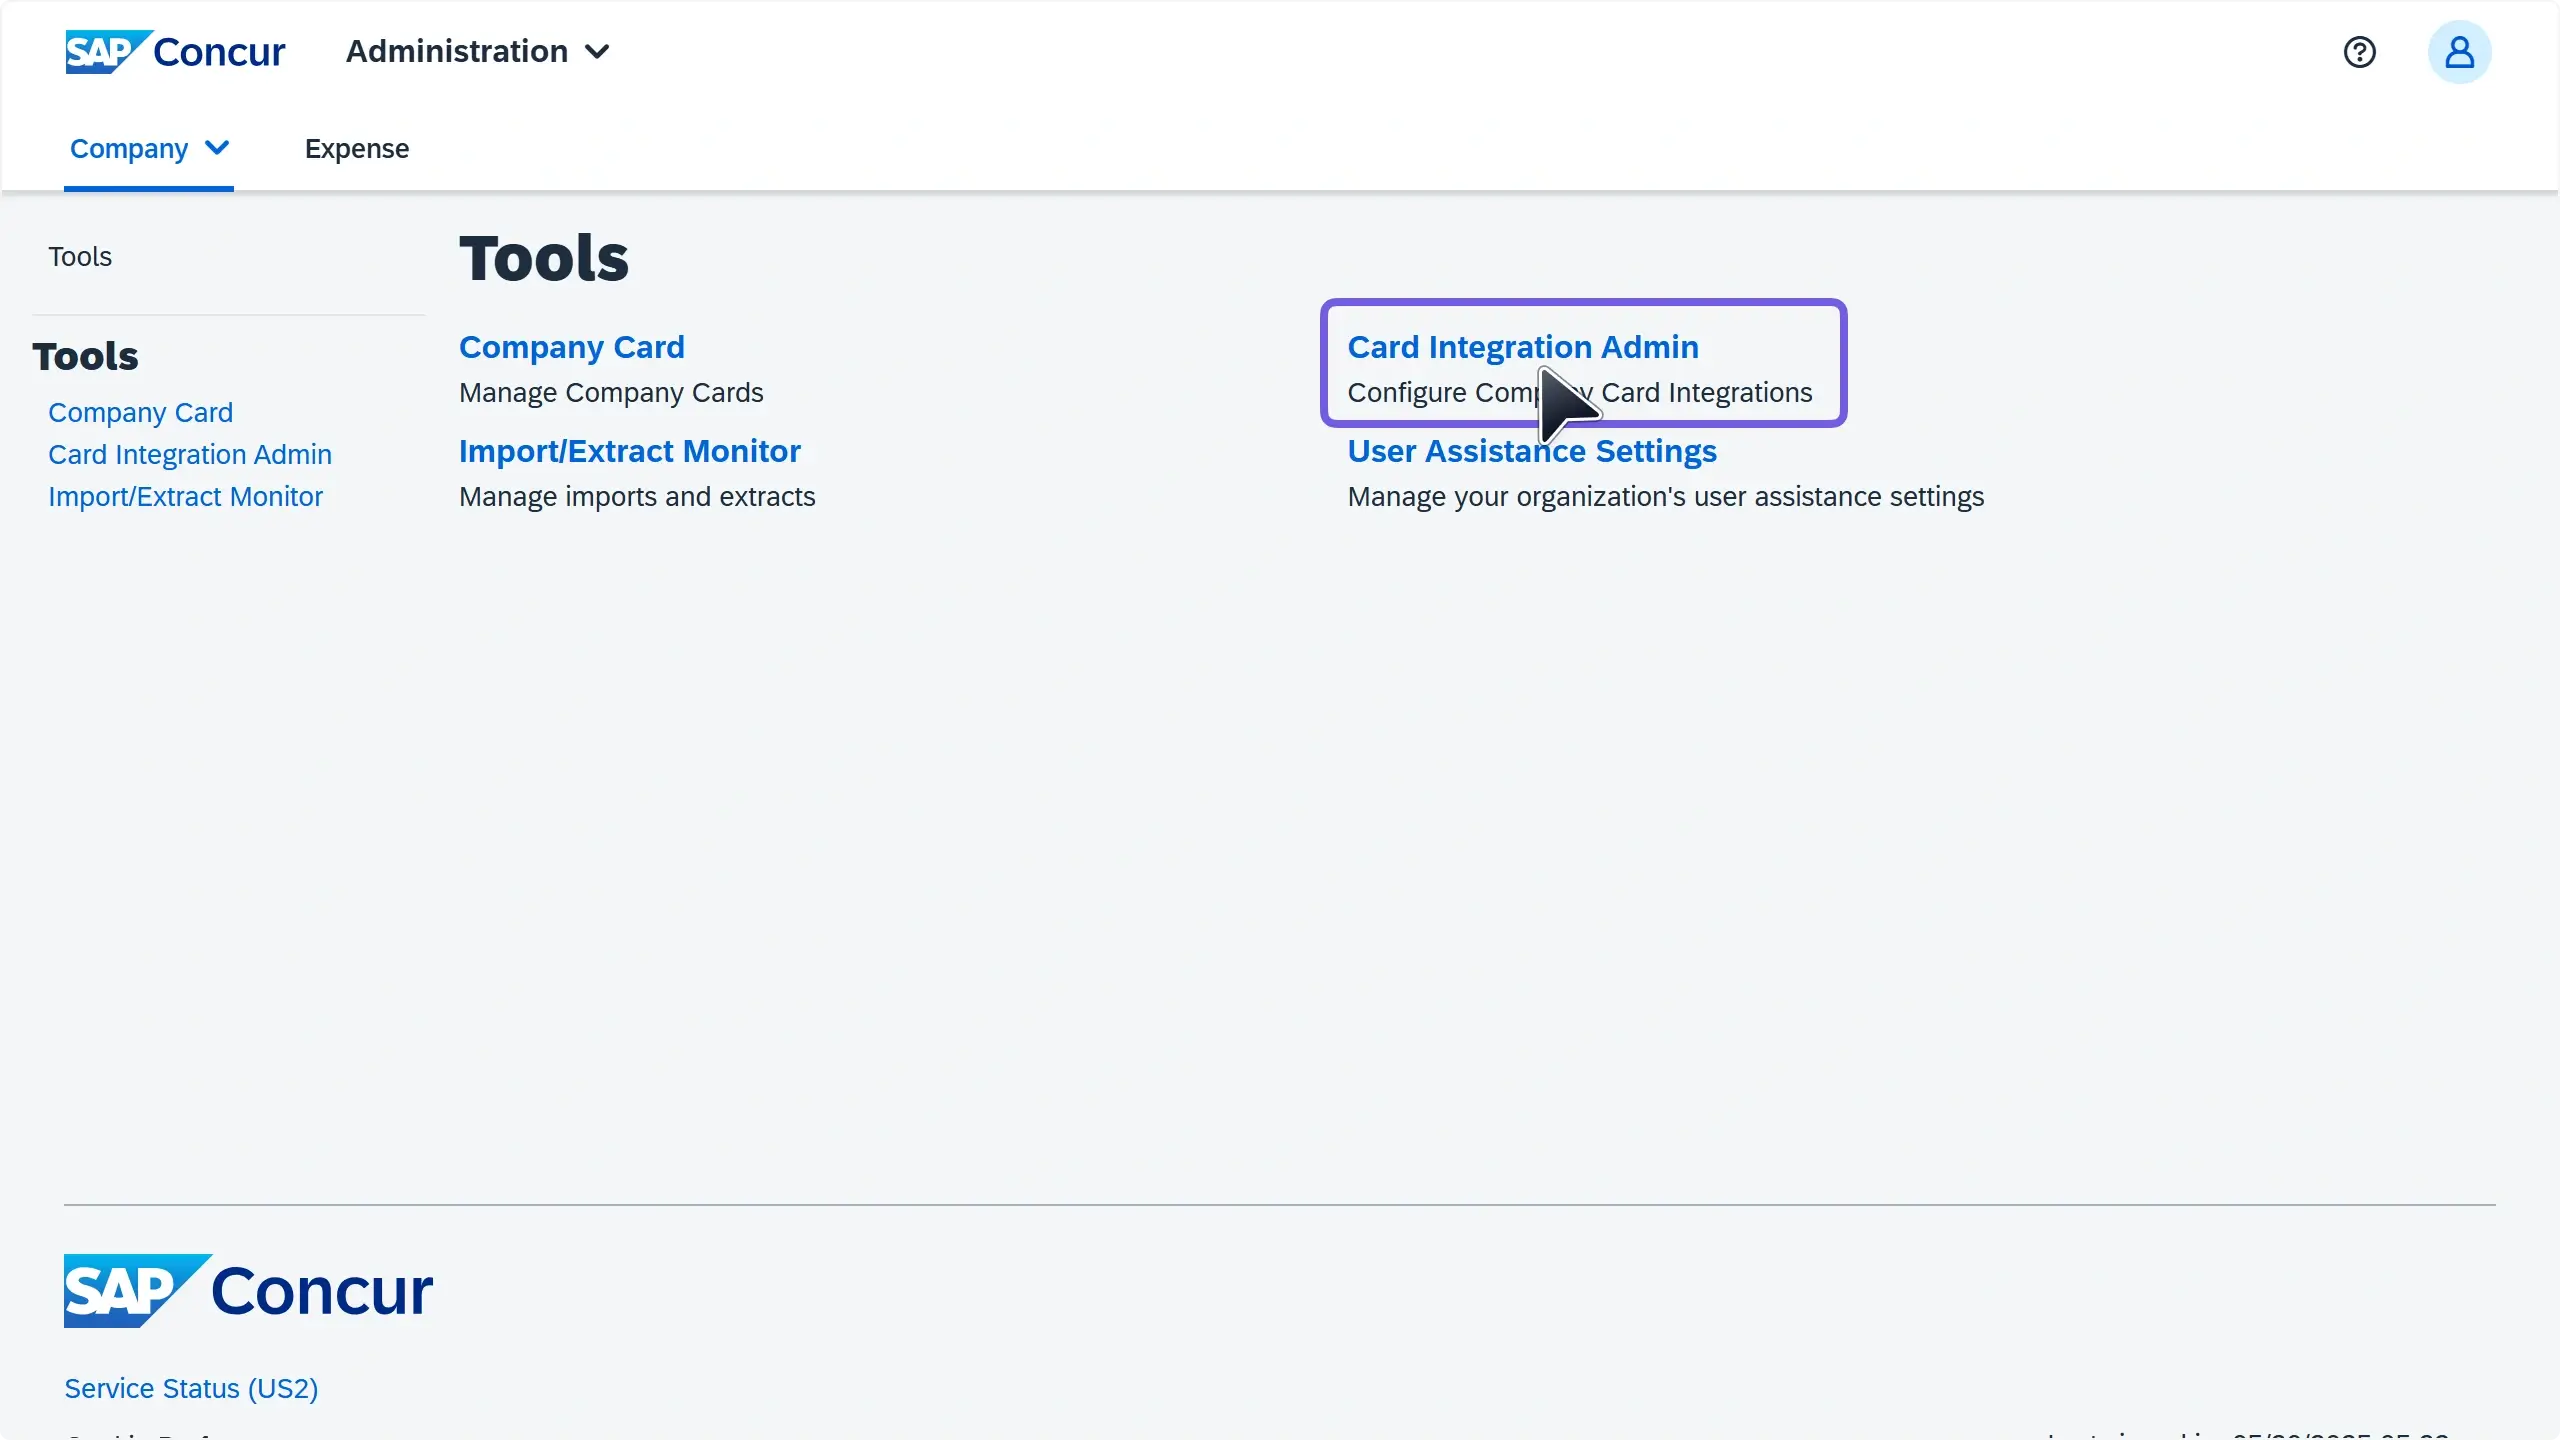Switch to the Expense tab
The image size is (2560, 1440).
tap(357, 148)
